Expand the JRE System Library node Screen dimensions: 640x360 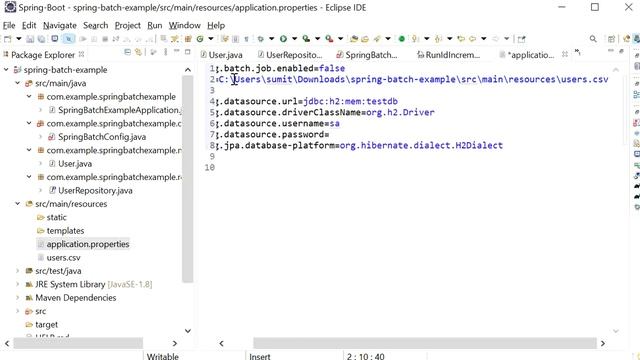[18, 284]
